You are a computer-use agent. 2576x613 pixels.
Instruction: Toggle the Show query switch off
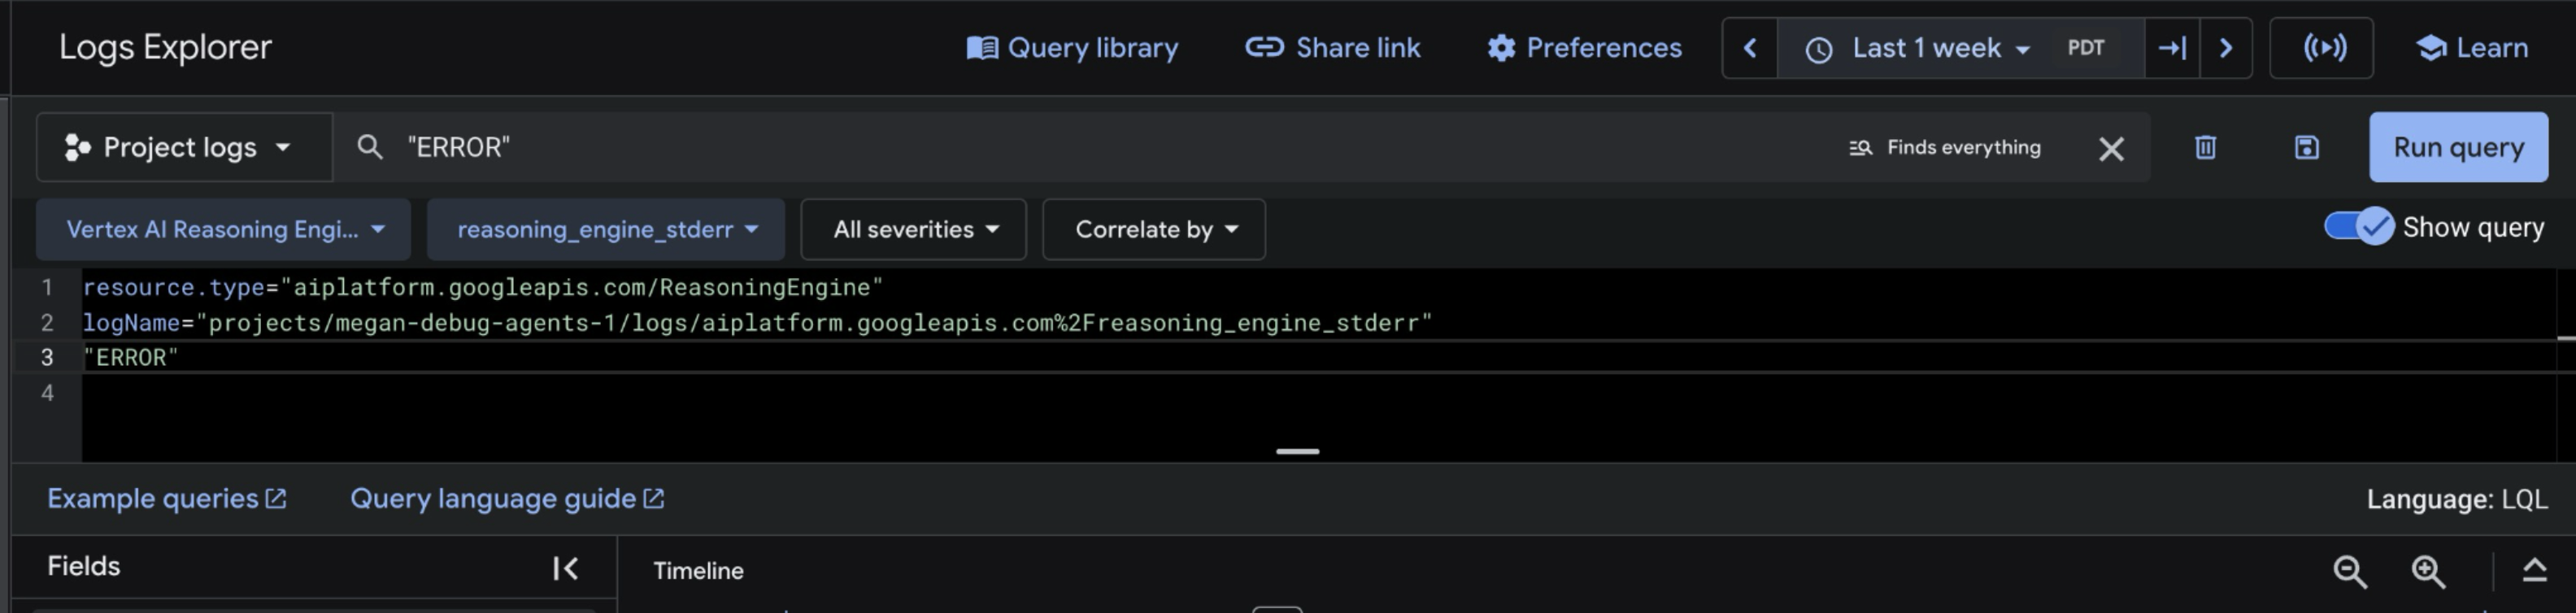(x=2358, y=227)
